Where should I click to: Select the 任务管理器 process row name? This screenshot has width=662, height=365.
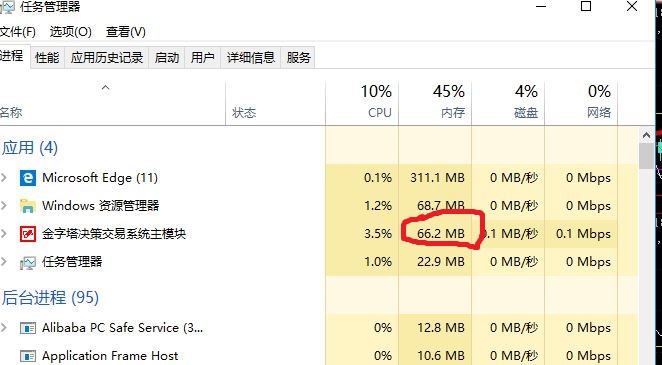click(72, 262)
